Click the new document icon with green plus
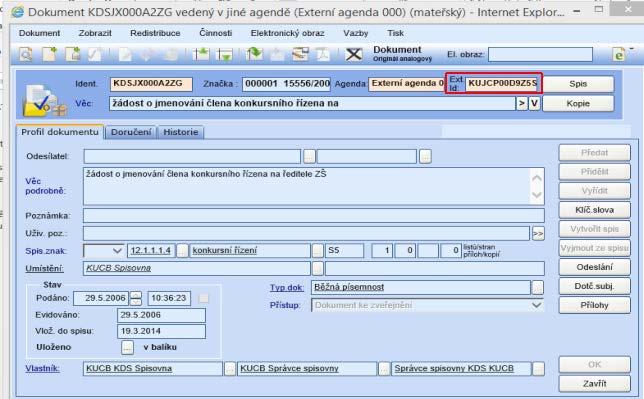The width and height of the screenshot is (644, 399). coord(50,54)
